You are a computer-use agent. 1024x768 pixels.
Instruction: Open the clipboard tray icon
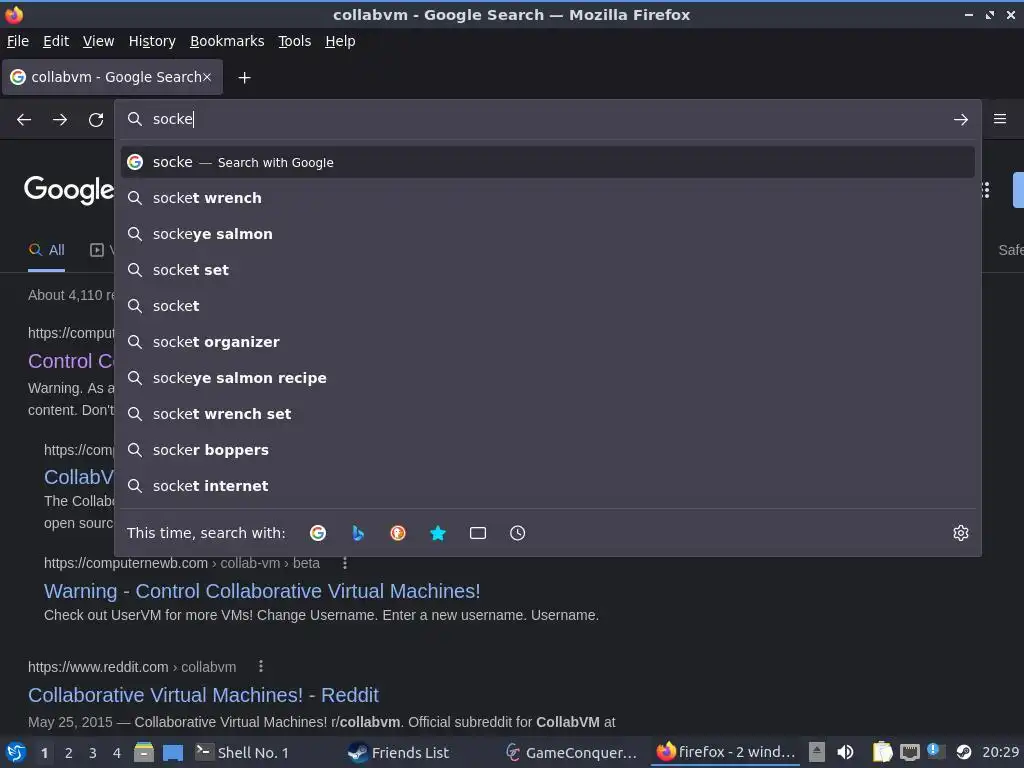click(x=882, y=752)
